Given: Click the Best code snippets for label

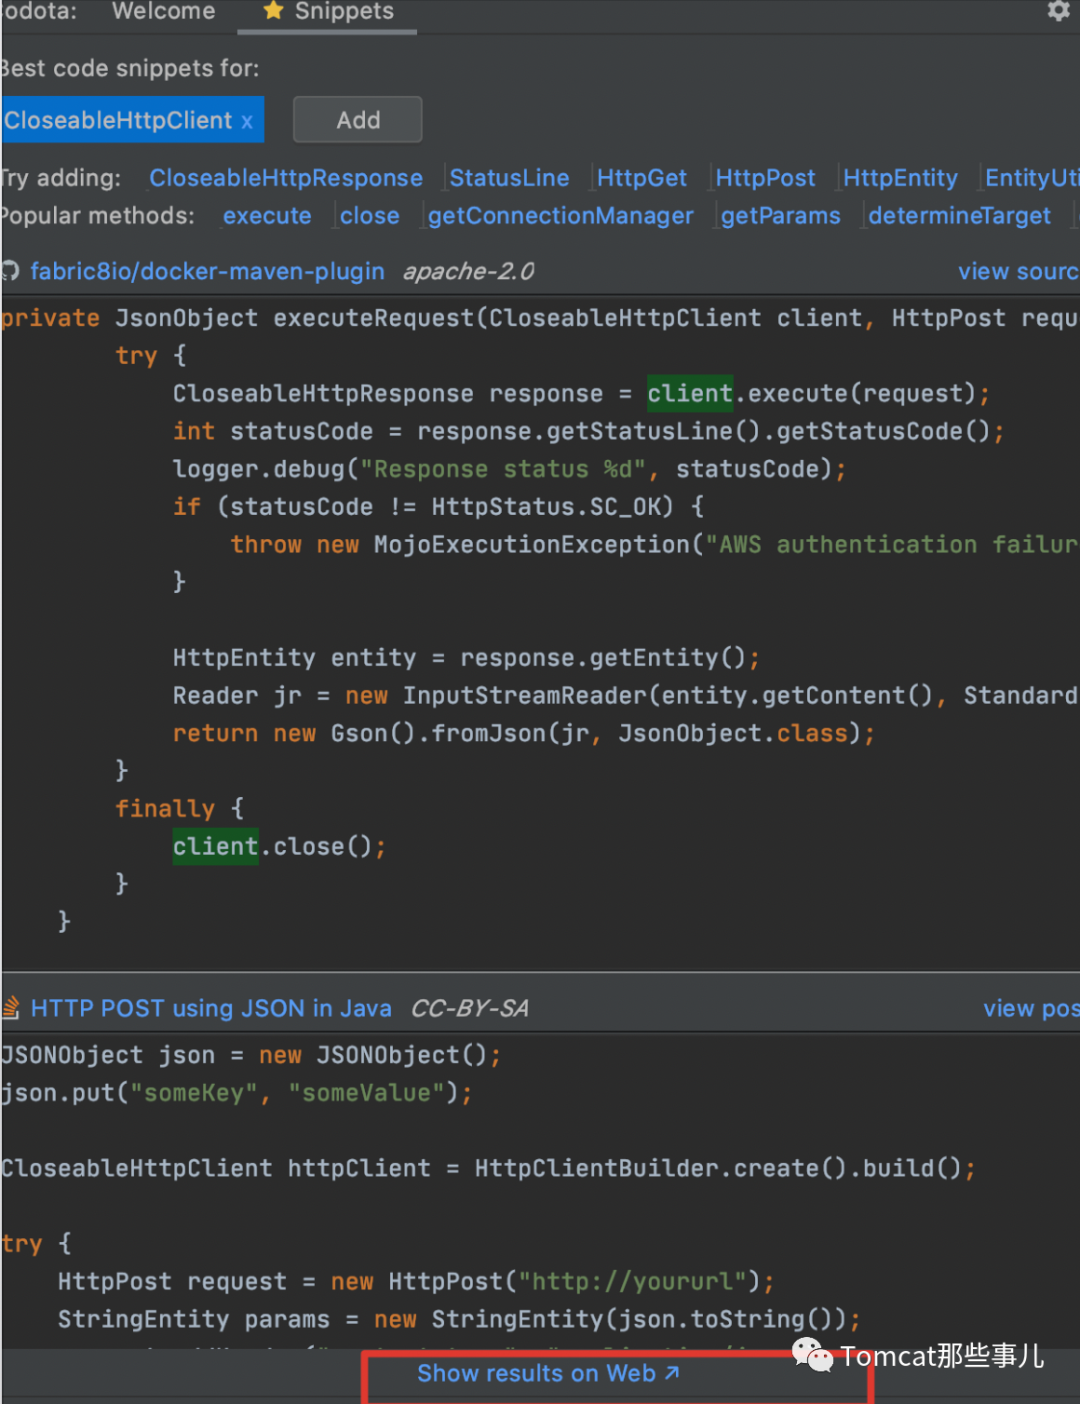Looking at the screenshot, I should 130,68.
